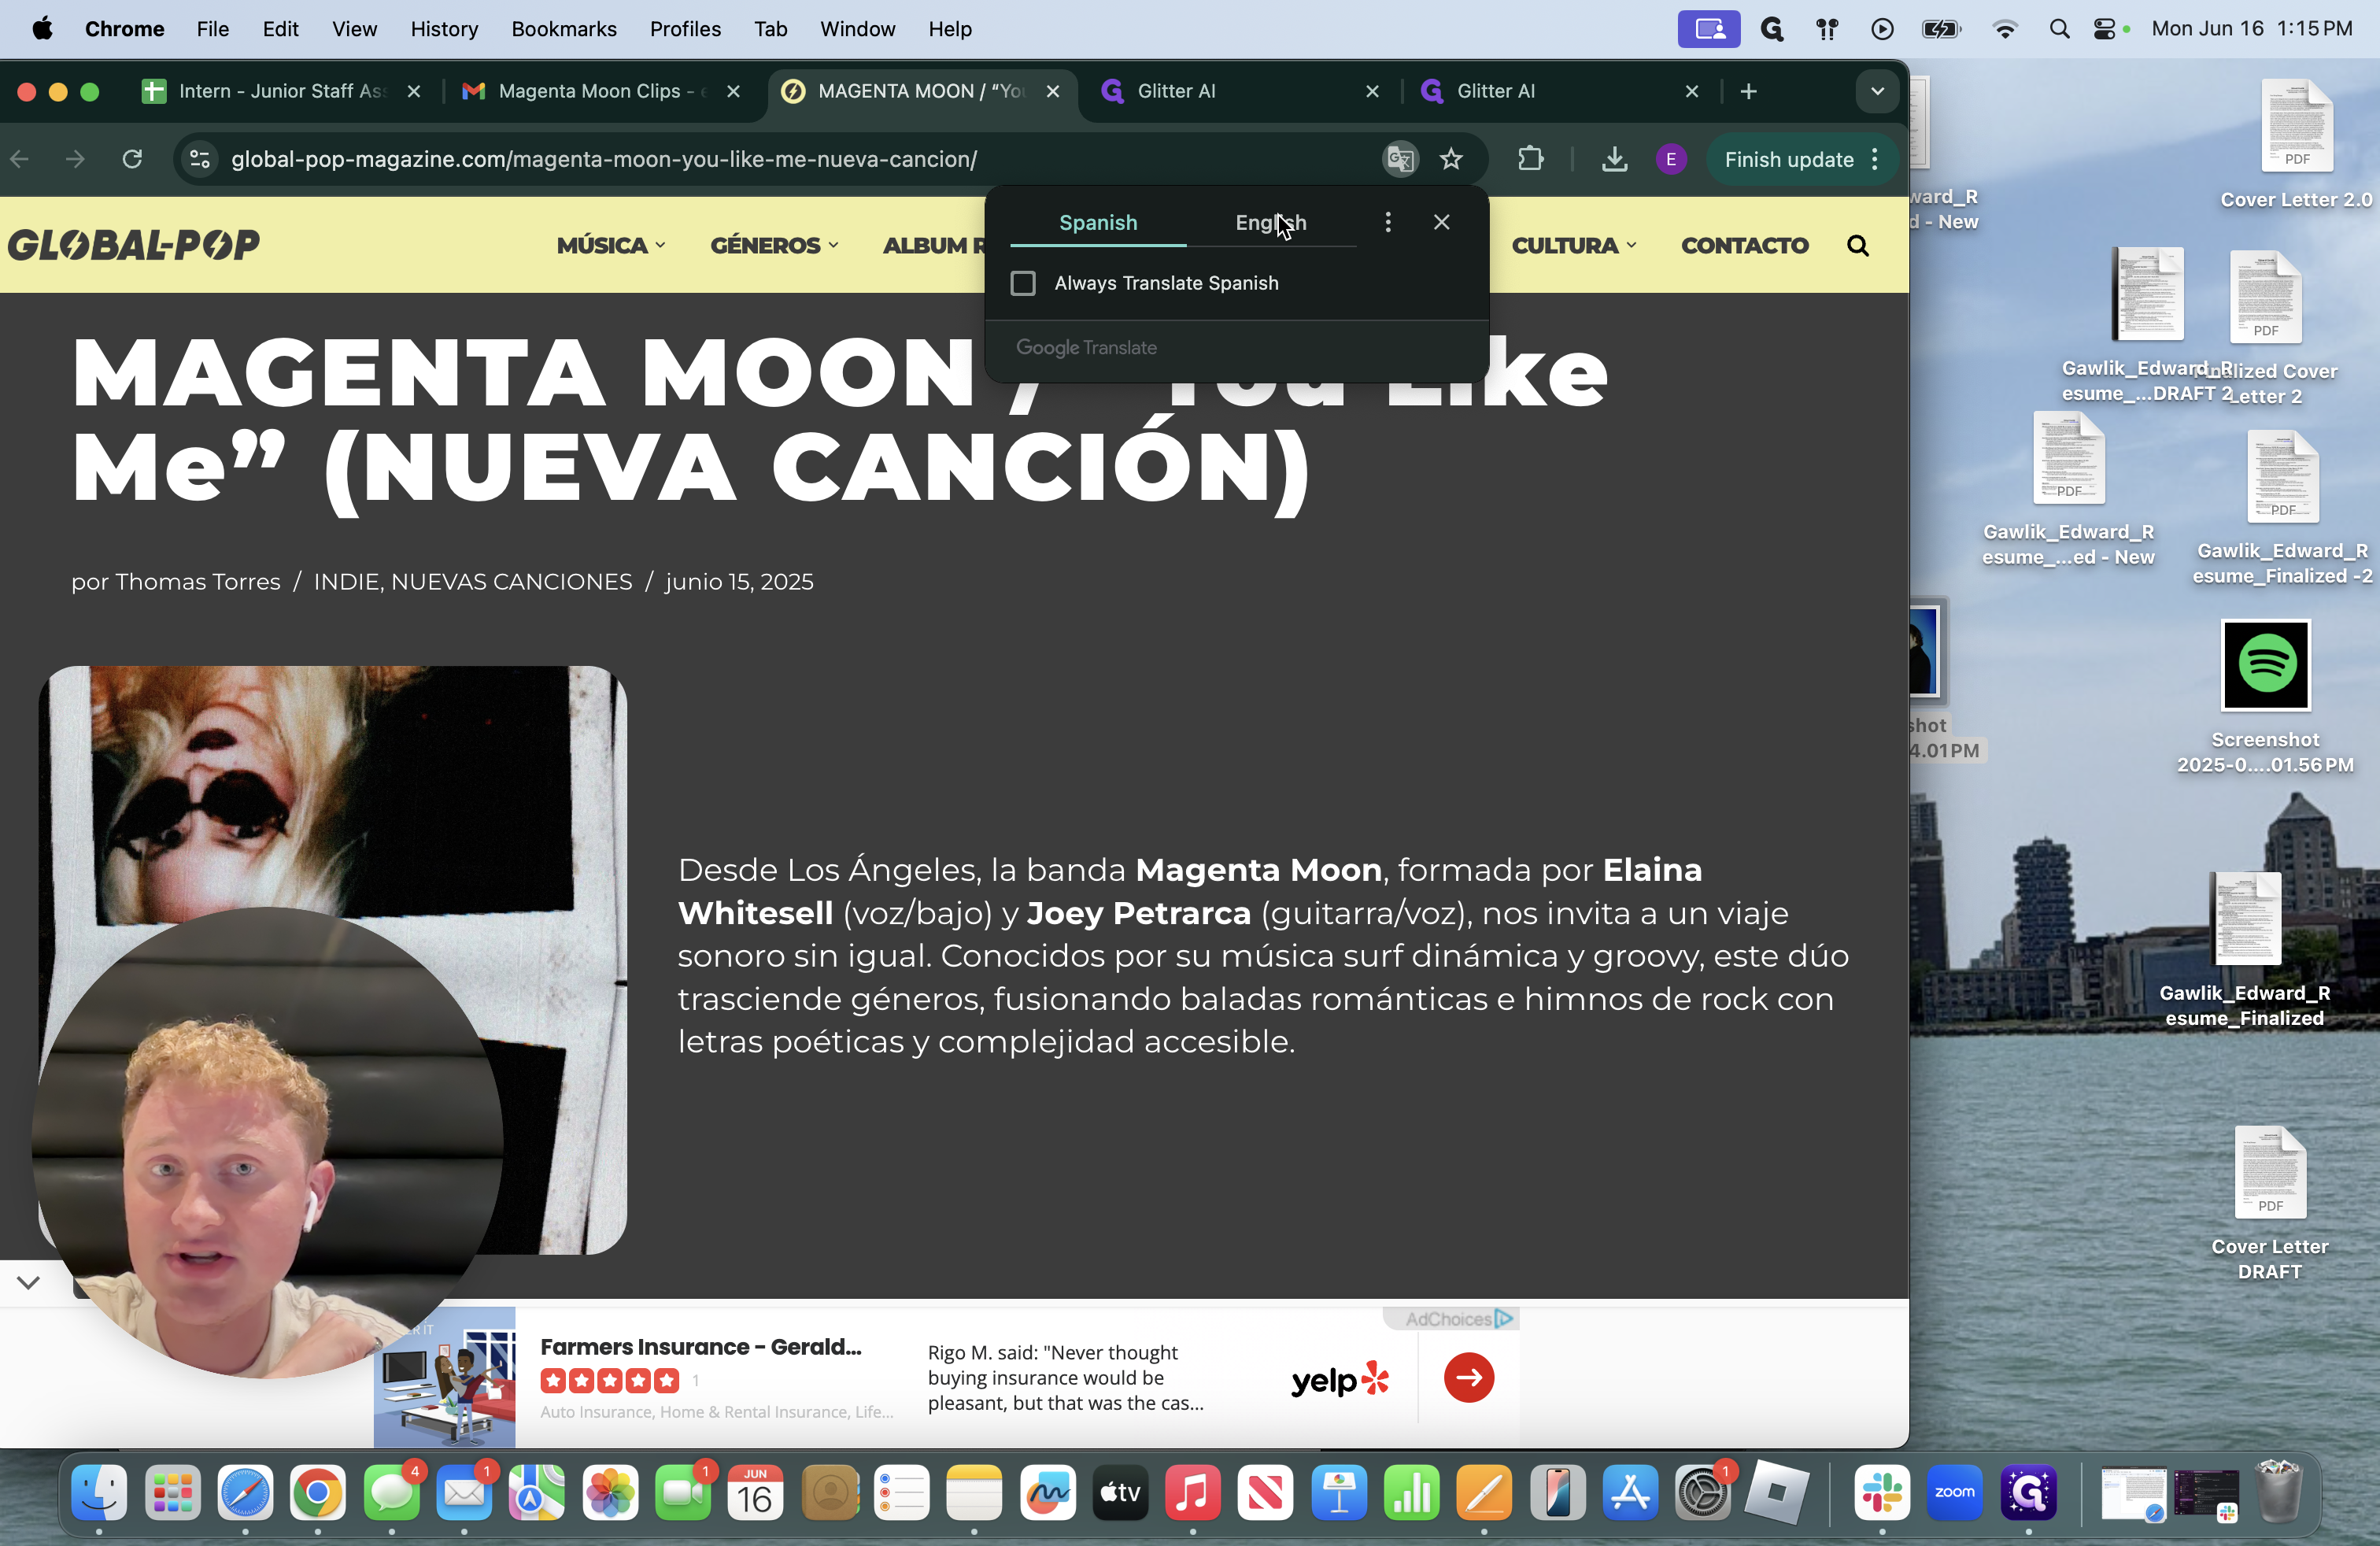Open Safari from the Dock

click(246, 1493)
